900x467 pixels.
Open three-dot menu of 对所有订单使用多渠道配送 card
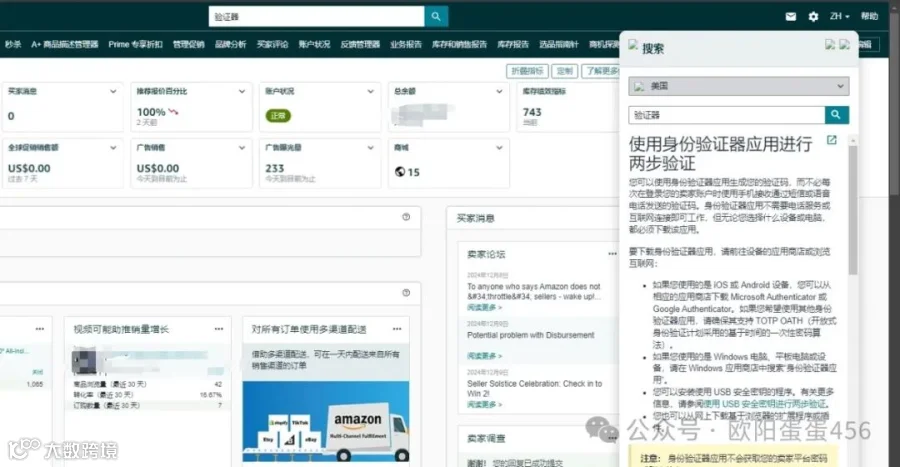pyautogui.click(x=397, y=329)
